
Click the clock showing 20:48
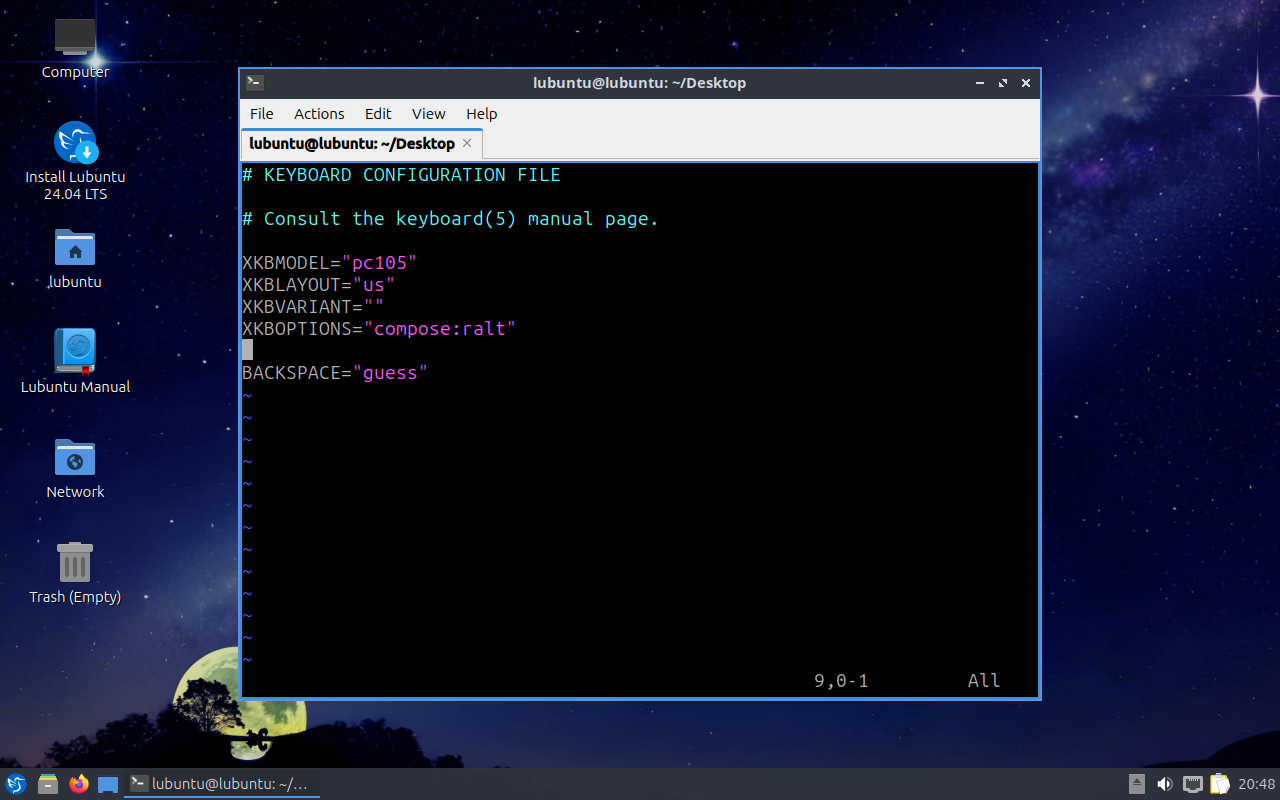(1257, 784)
